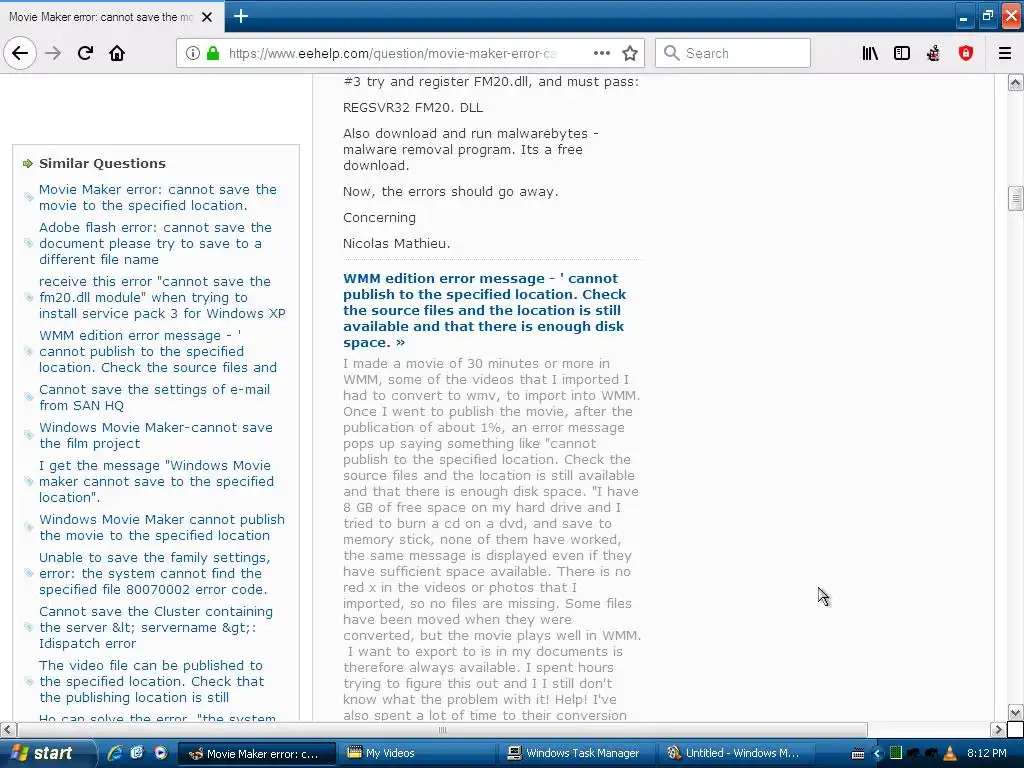Image resolution: width=1024 pixels, height=768 pixels.
Task: Open sidebar 'WMM edition error message' link
Action: [157, 351]
